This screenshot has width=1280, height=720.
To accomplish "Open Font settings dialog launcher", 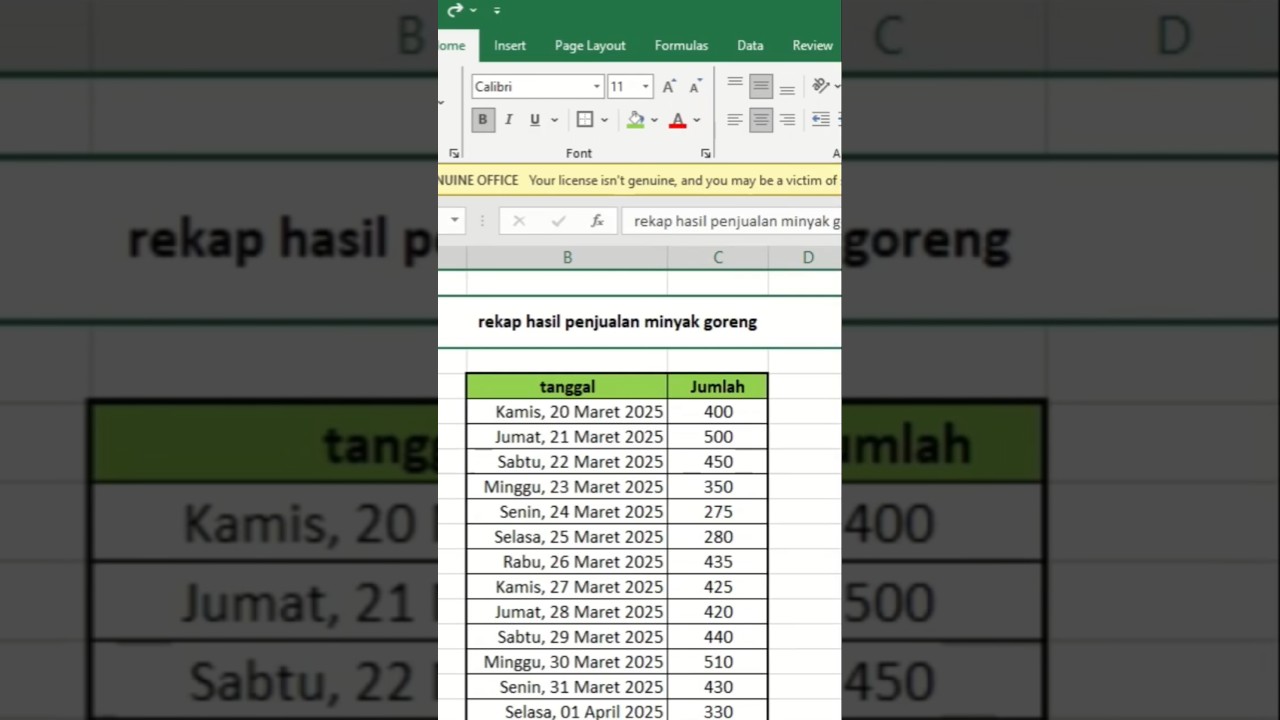I will (x=705, y=153).
